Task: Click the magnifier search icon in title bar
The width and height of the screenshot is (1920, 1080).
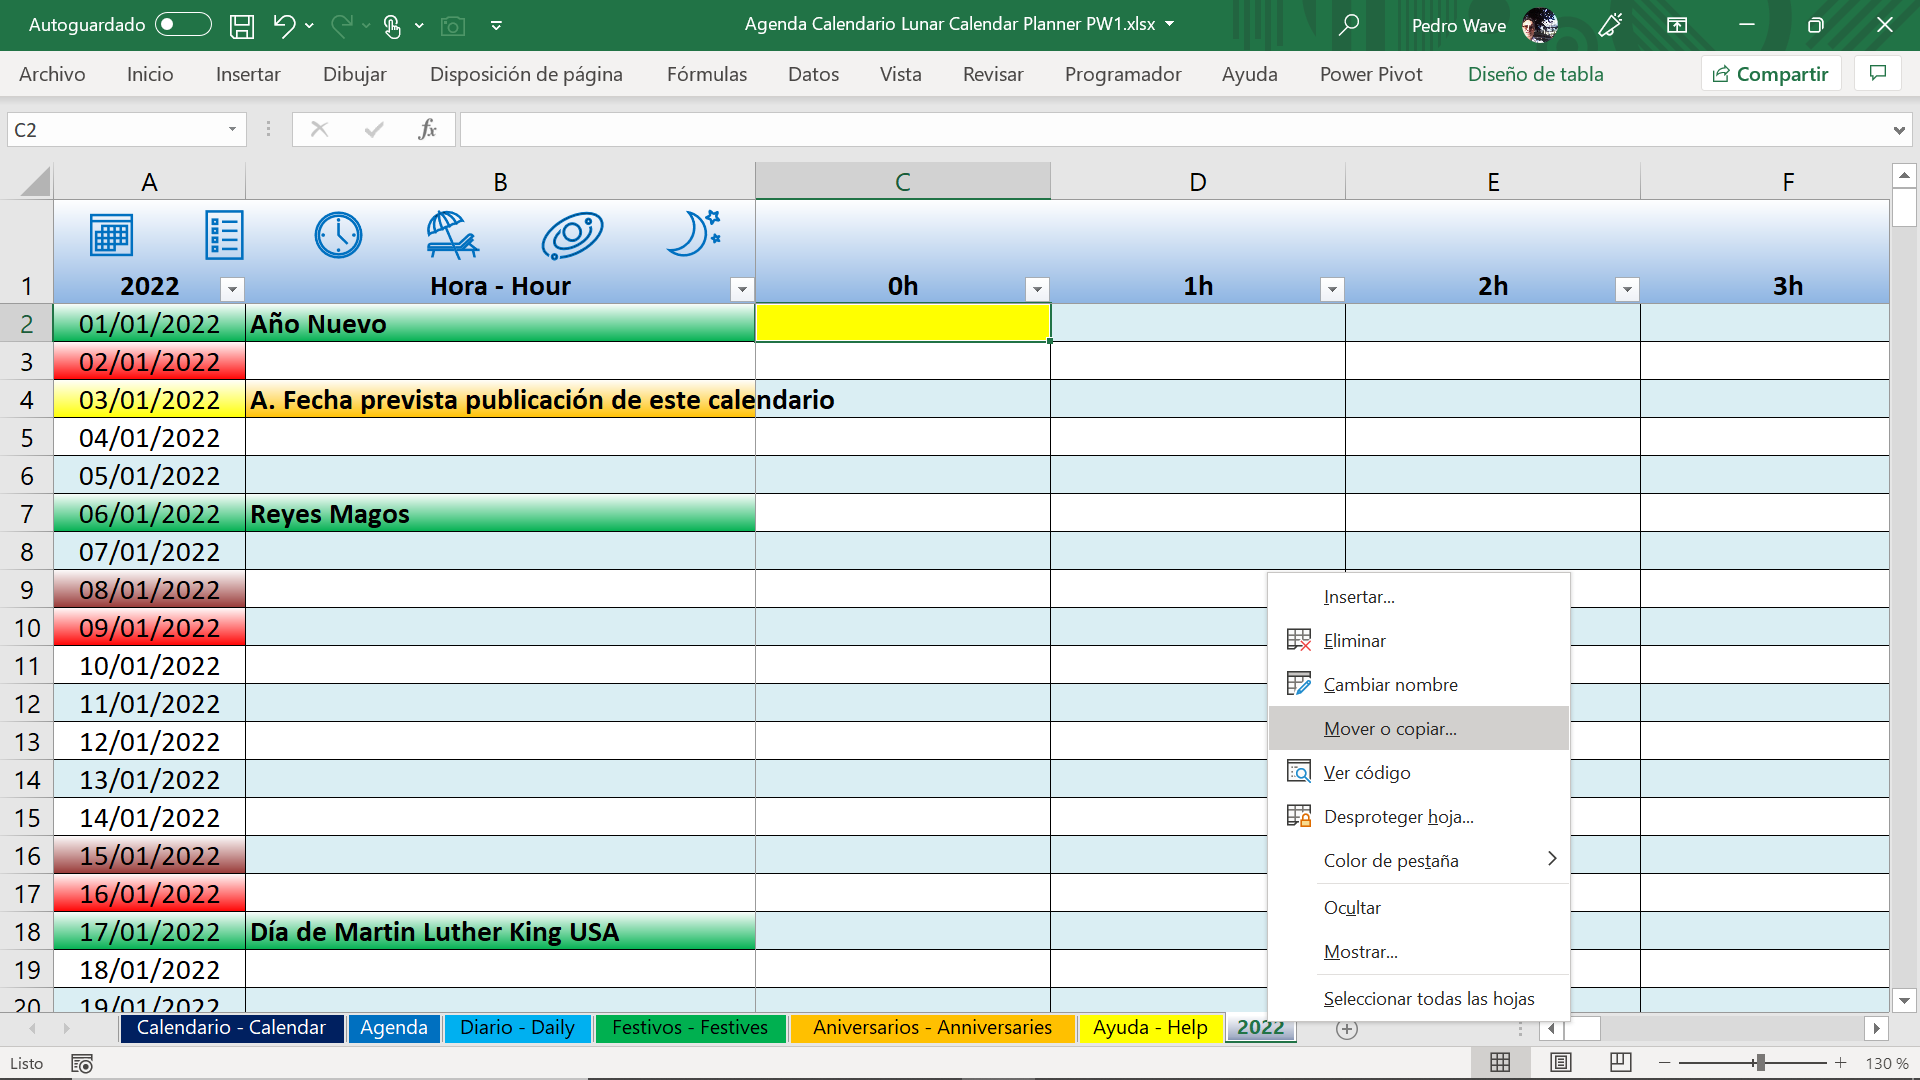Action: [1349, 25]
